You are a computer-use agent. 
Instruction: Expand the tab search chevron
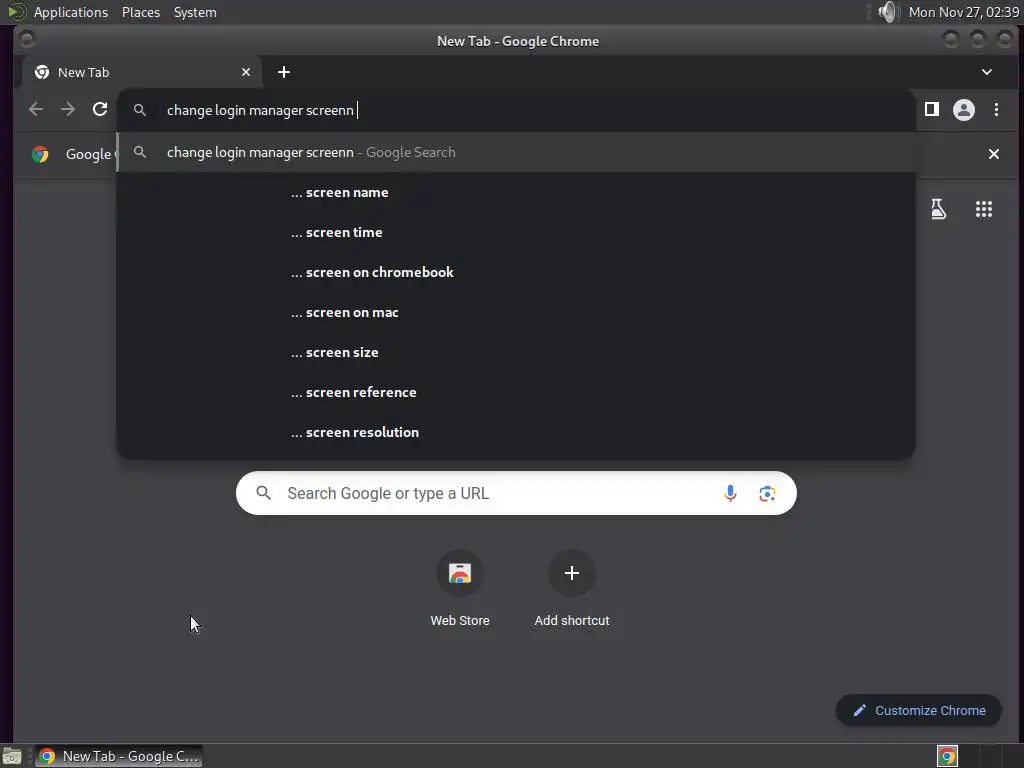coord(987,72)
